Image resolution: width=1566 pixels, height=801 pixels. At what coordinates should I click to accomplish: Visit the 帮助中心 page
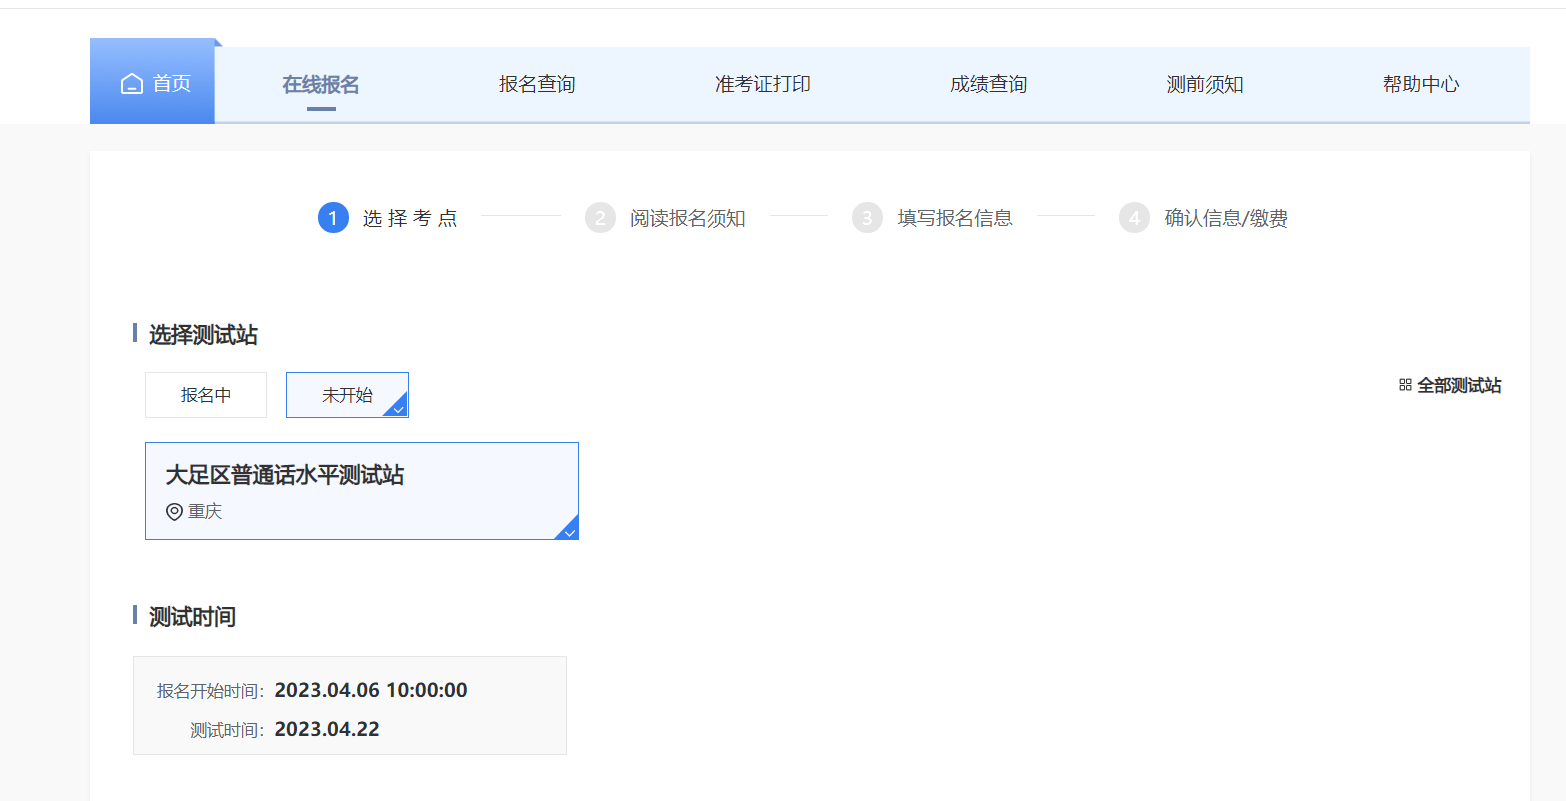(1421, 85)
